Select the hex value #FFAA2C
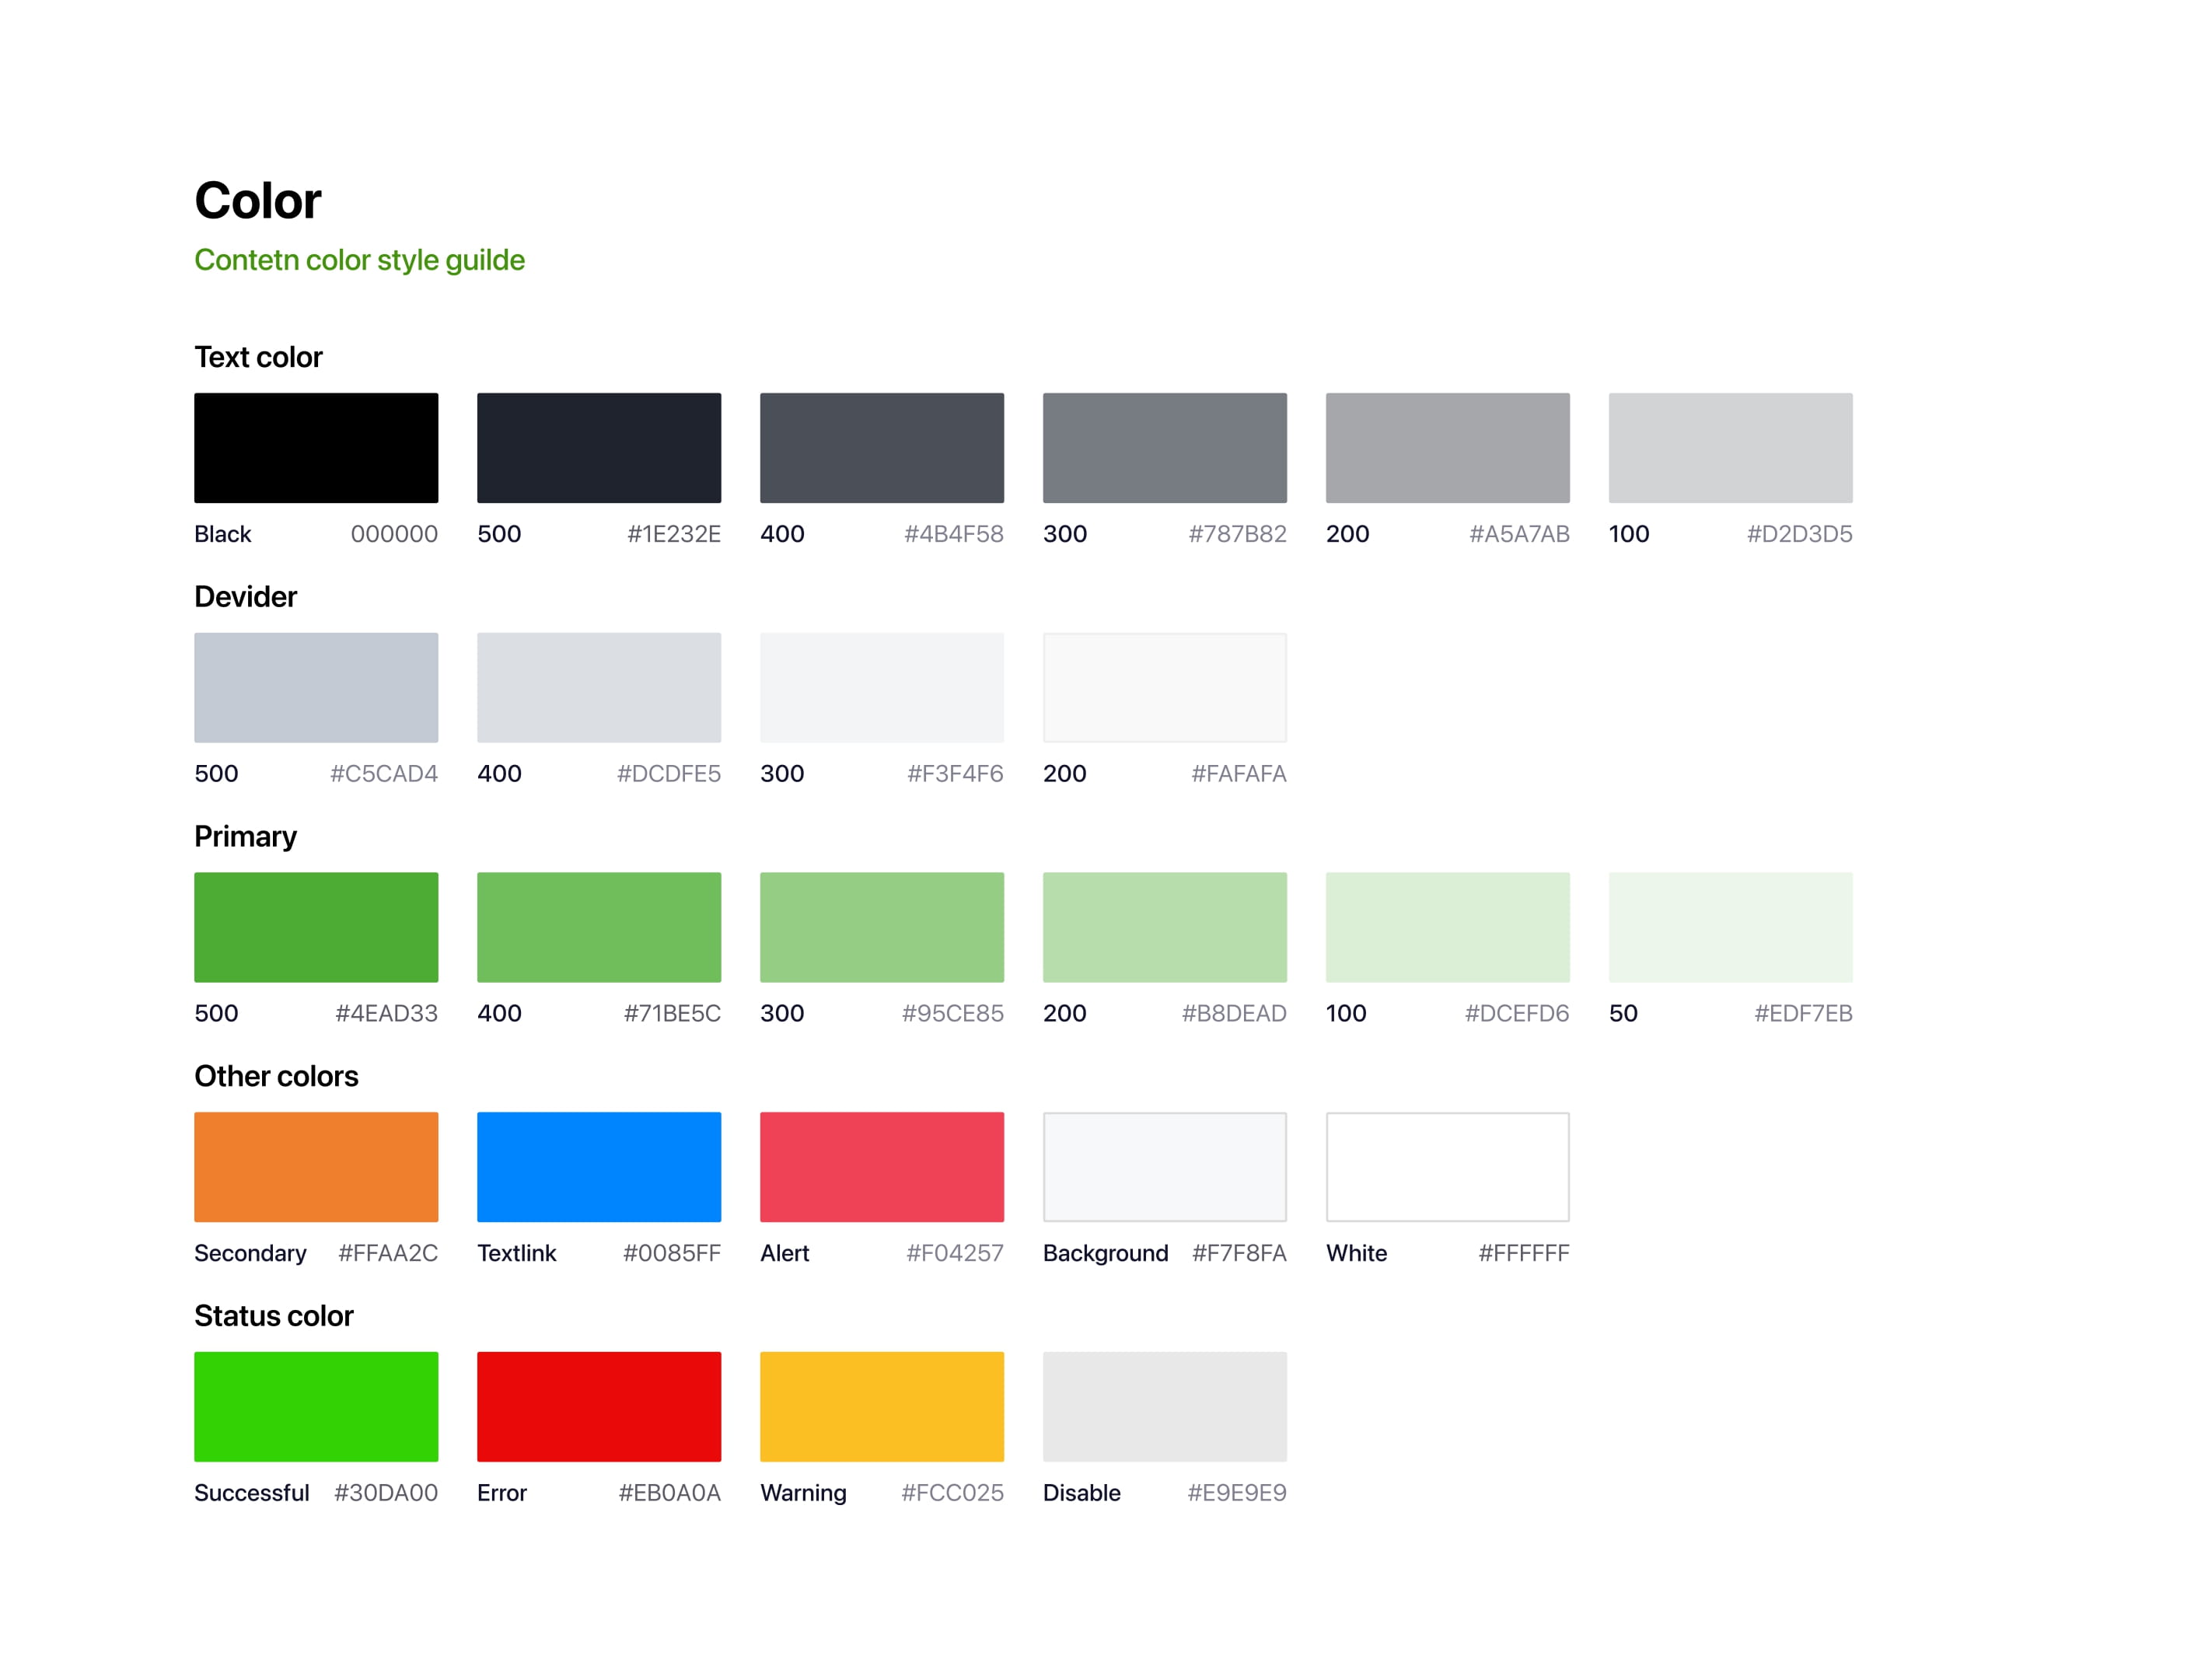This screenshot has height=1659, width=2212. coord(388,1253)
